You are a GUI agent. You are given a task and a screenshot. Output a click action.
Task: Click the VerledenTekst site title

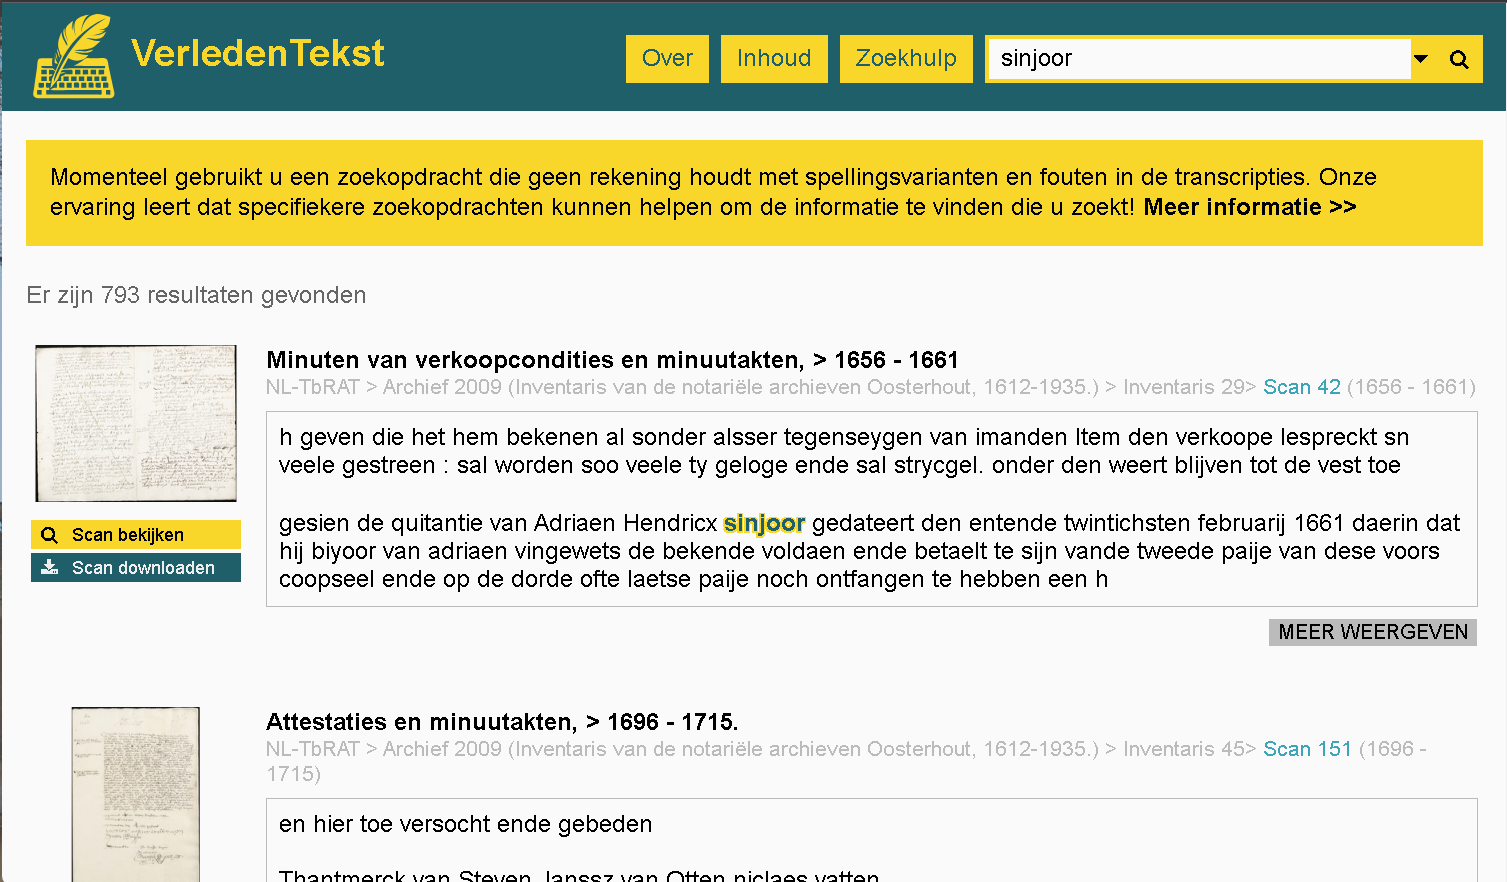pyautogui.click(x=258, y=53)
